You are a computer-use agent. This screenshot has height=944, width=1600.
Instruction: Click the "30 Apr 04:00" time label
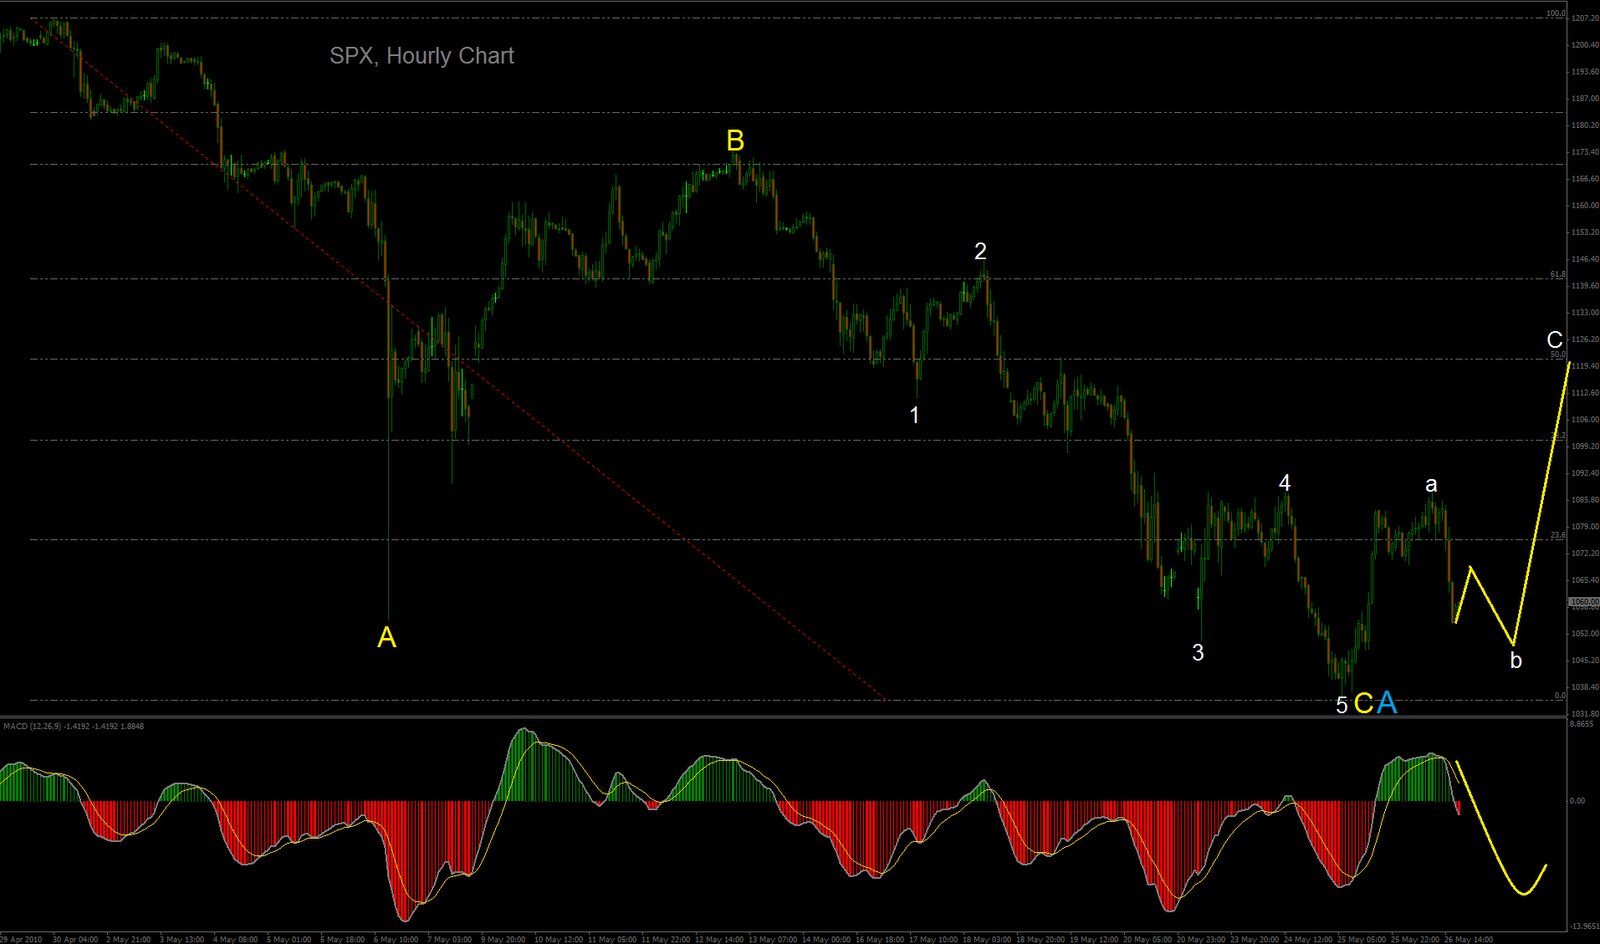(75, 939)
